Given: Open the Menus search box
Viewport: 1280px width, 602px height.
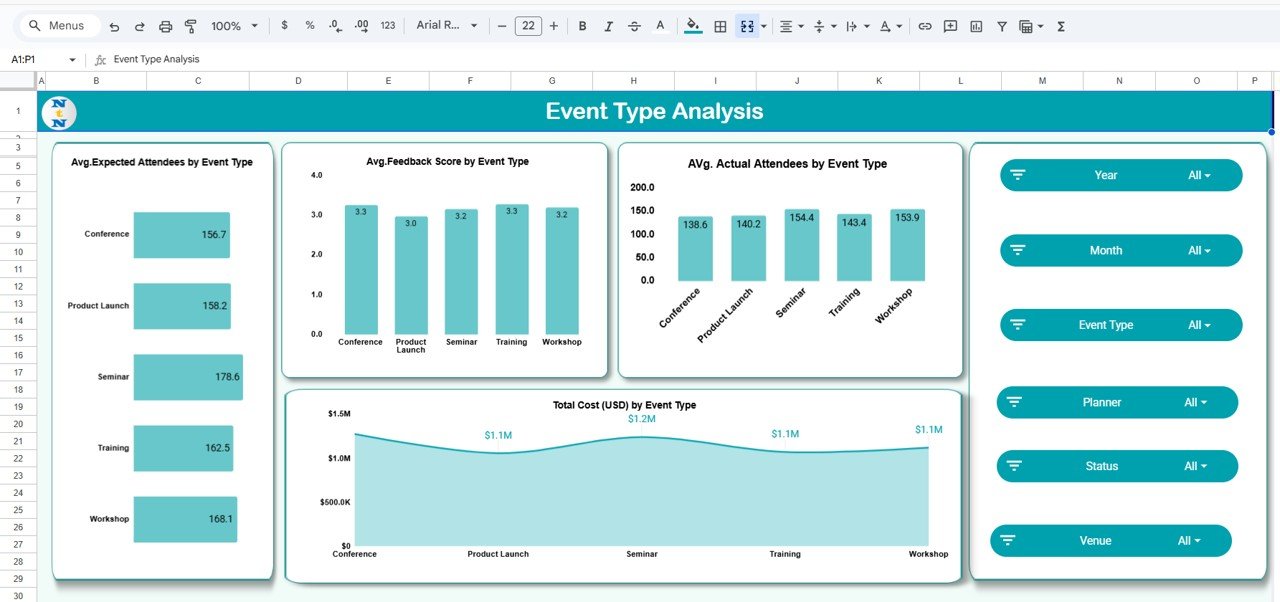Looking at the screenshot, I should (58, 26).
